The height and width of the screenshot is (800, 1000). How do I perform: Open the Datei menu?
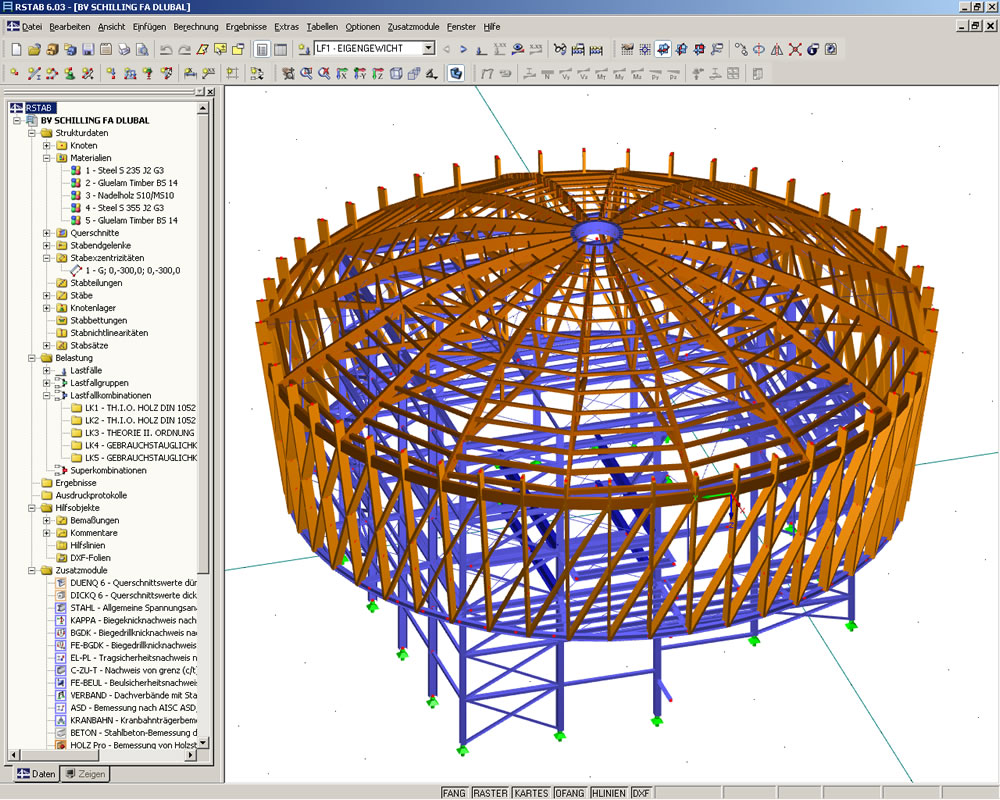[32, 27]
